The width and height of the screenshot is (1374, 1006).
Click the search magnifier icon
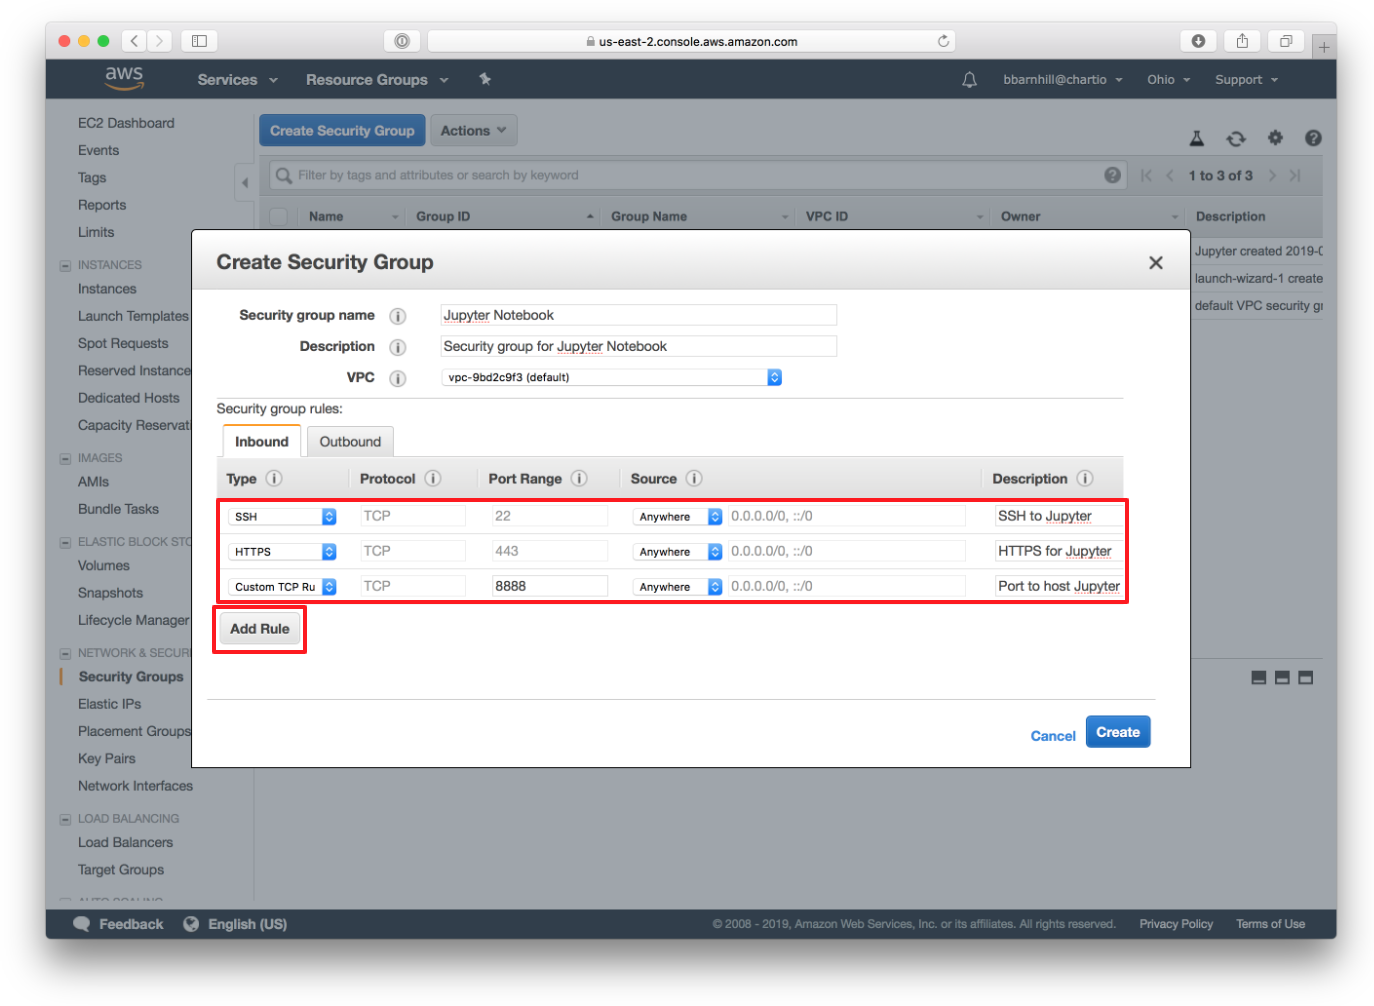(284, 175)
